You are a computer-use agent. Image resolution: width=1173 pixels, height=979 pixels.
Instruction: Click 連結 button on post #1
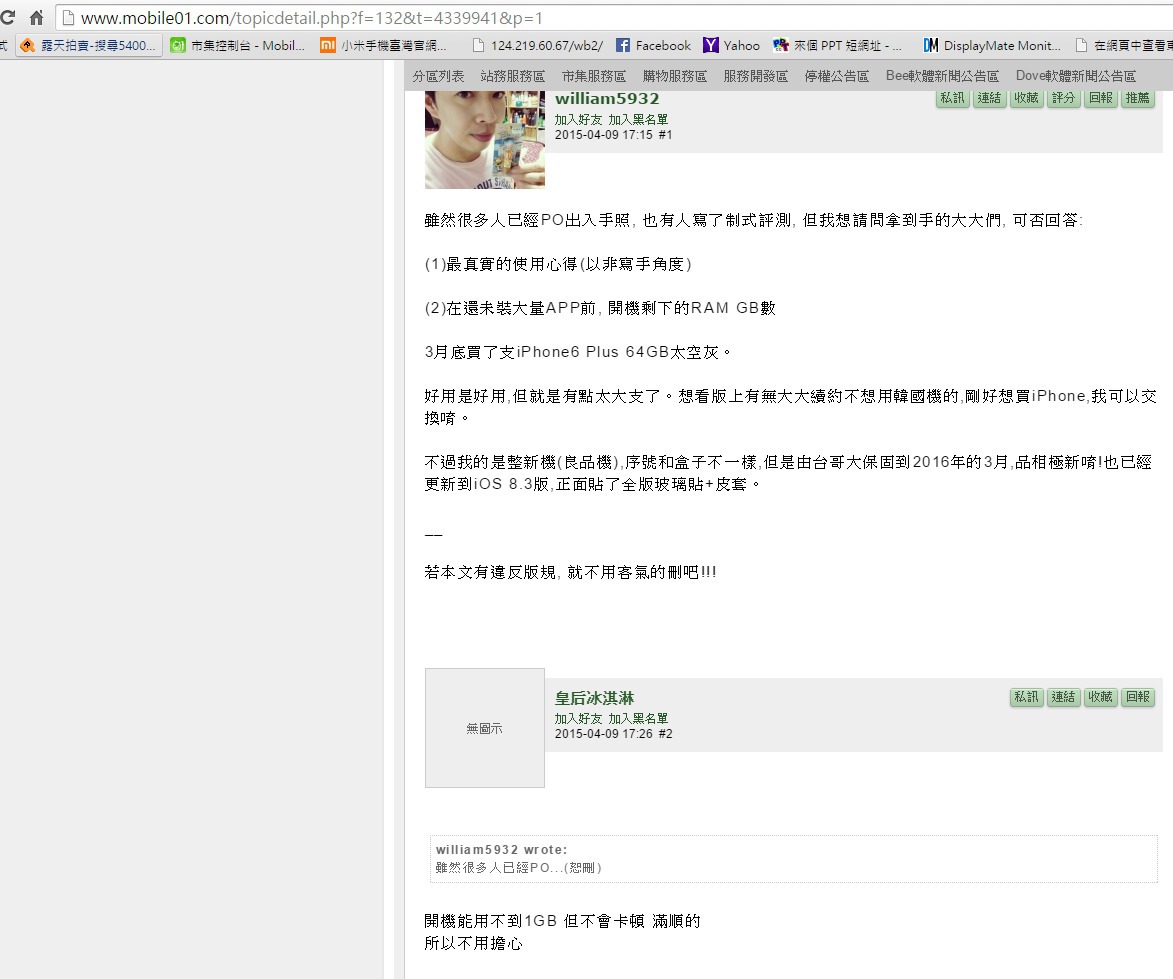(x=989, y=98)
